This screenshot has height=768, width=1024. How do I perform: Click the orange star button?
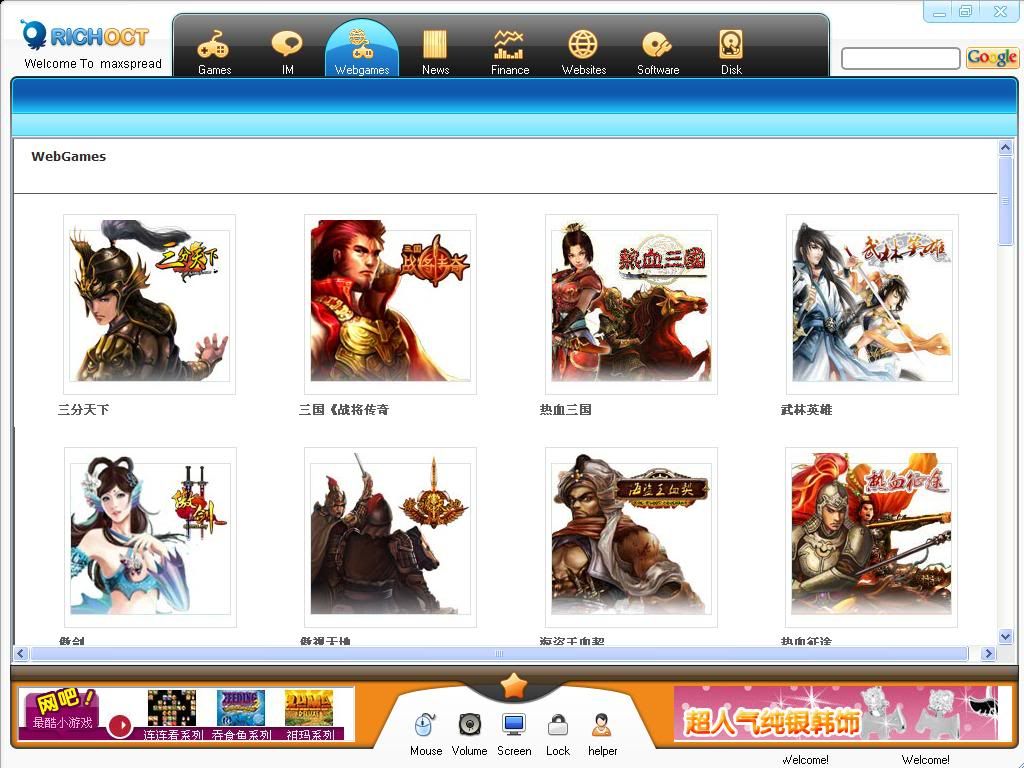[x=514, y=686]
